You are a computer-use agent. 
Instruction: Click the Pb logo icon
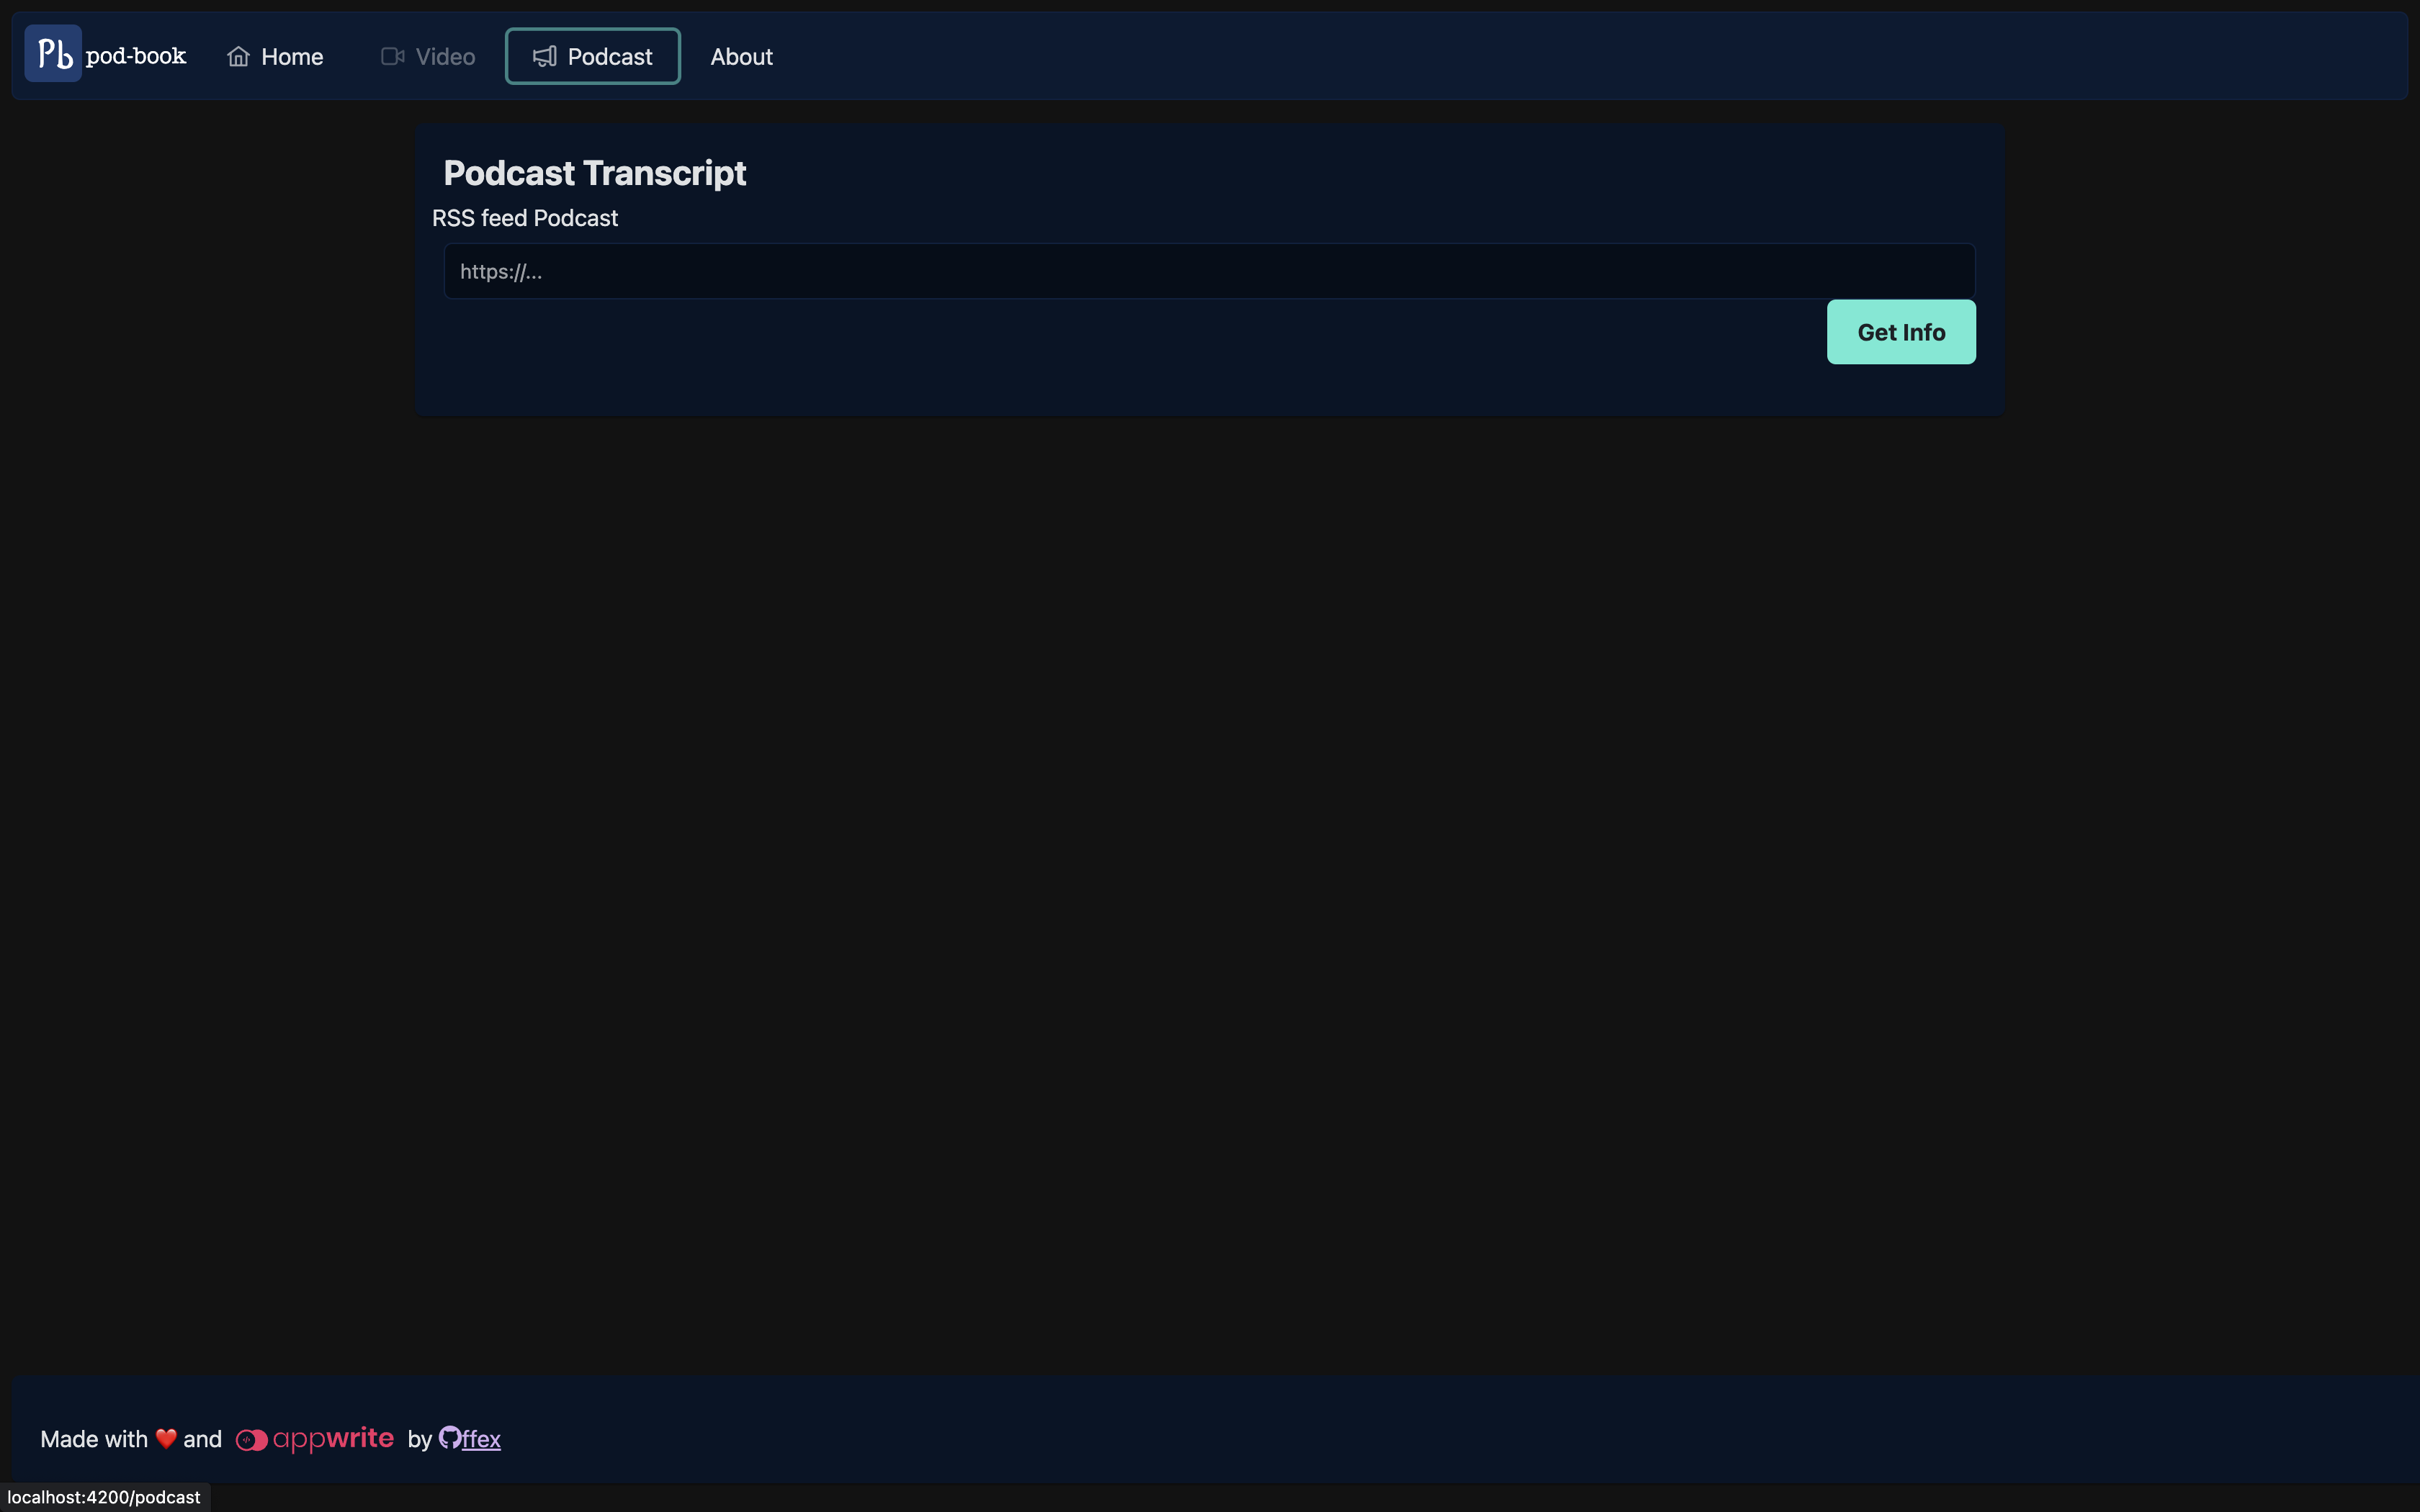(53, 54)
